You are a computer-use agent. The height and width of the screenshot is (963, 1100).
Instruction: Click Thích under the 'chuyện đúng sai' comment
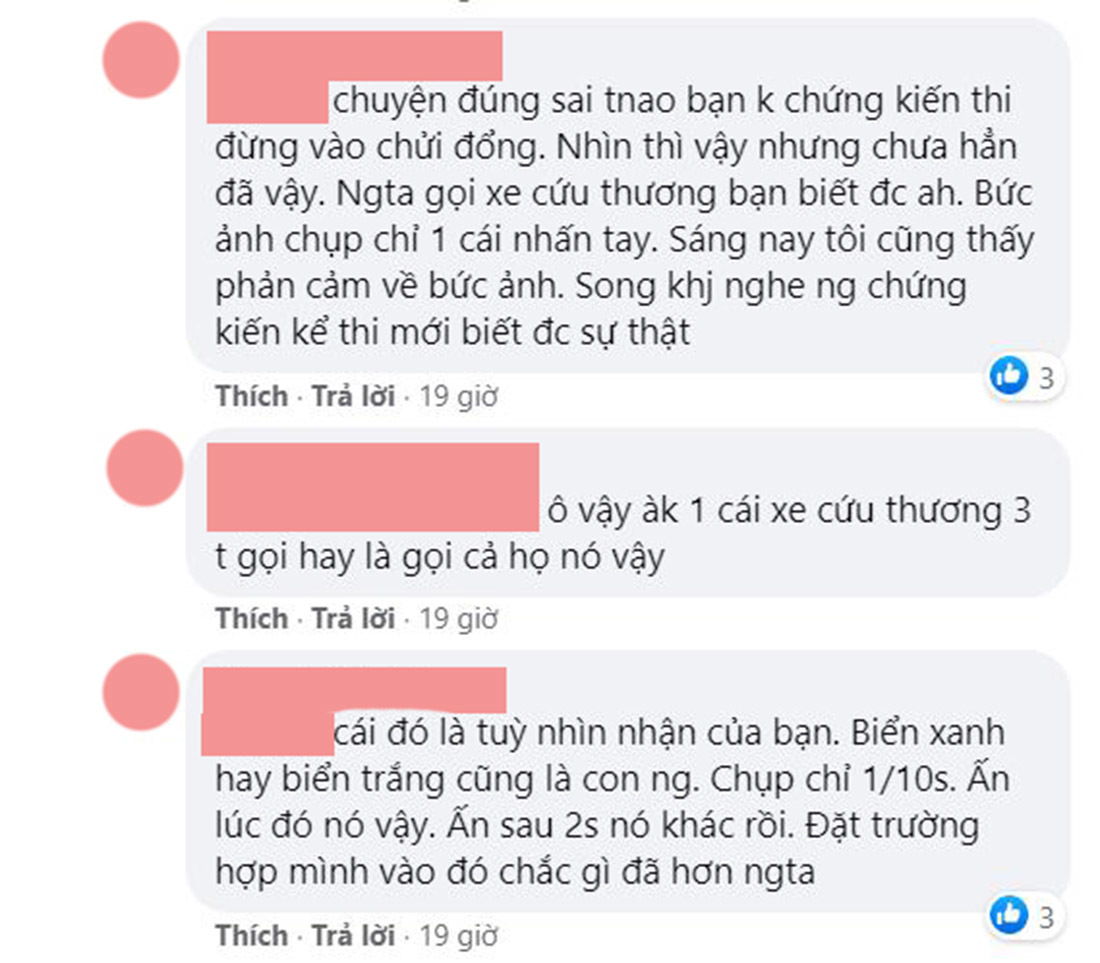252,396
